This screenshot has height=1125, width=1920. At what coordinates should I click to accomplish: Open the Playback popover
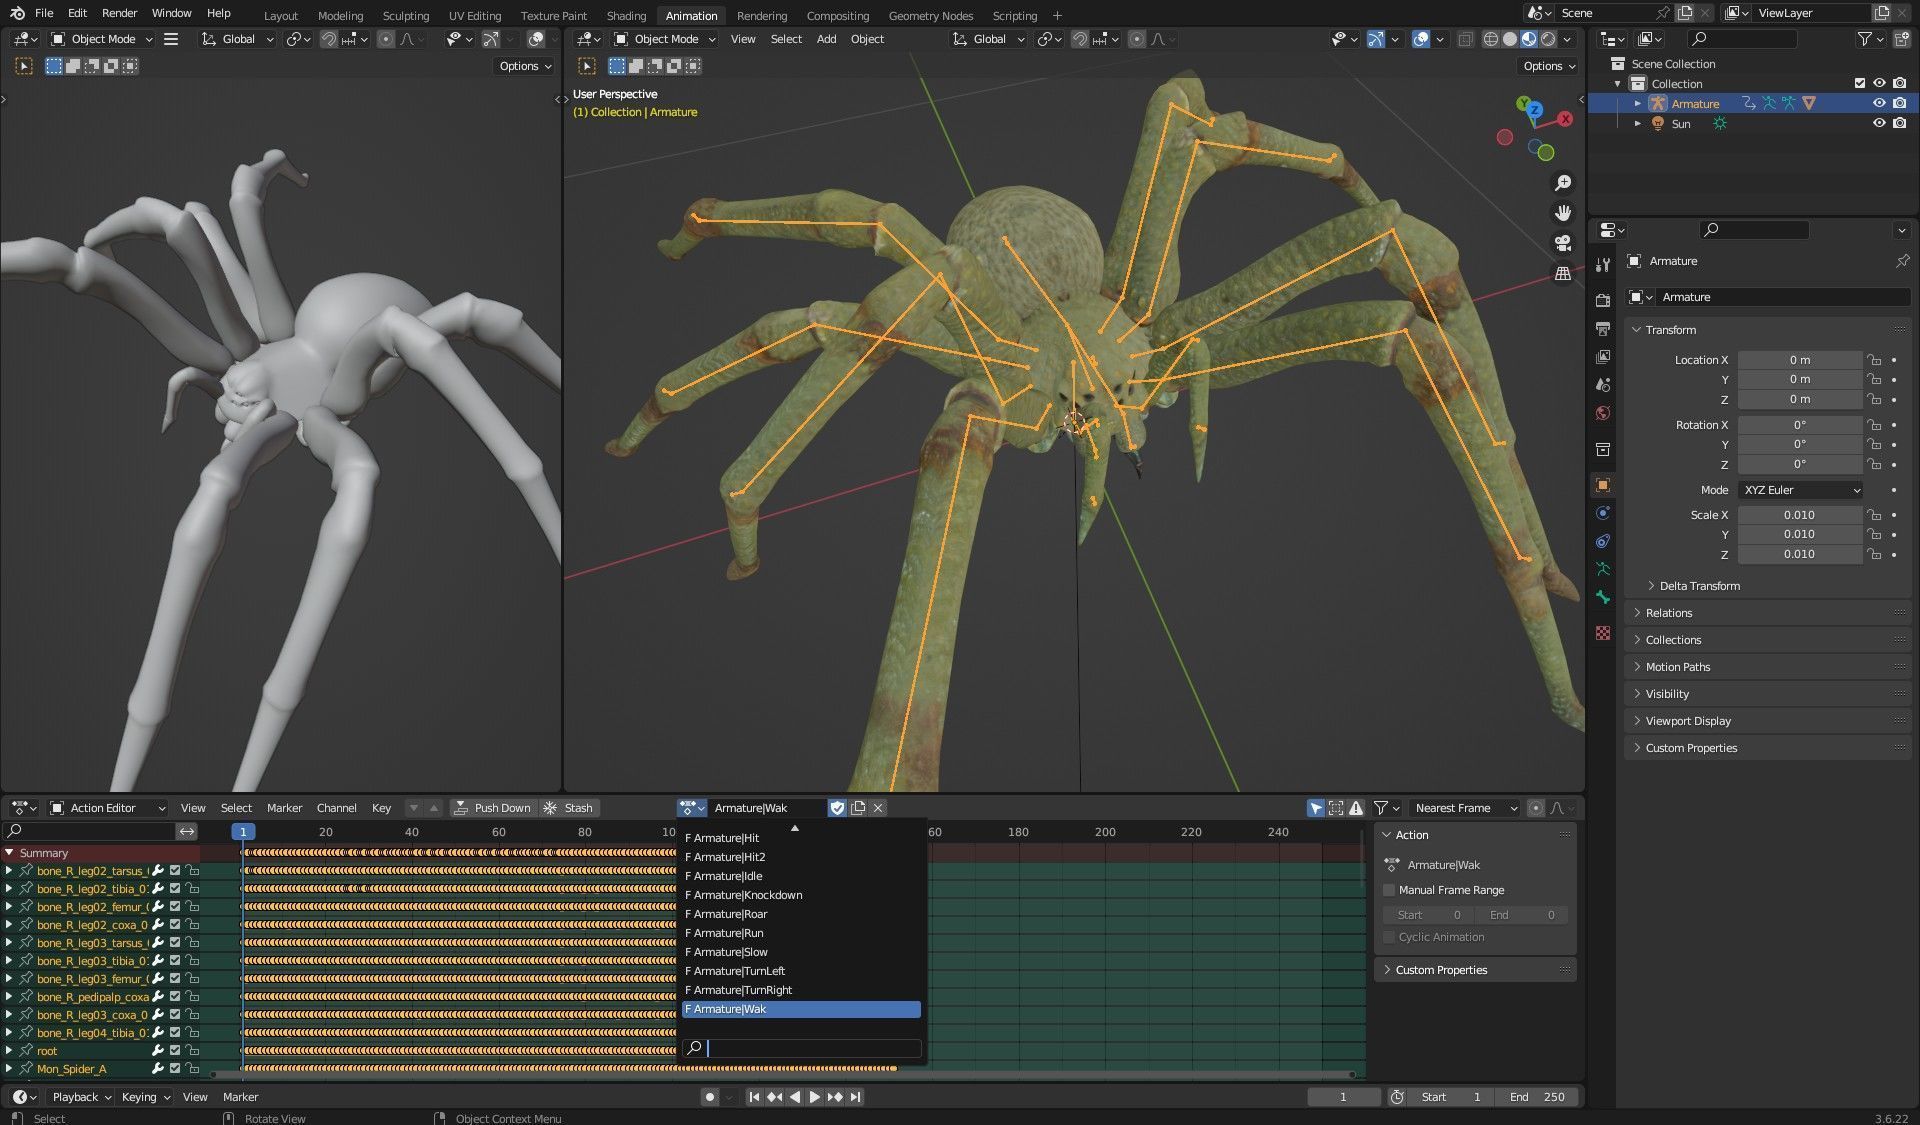(x=80, y=1097)
